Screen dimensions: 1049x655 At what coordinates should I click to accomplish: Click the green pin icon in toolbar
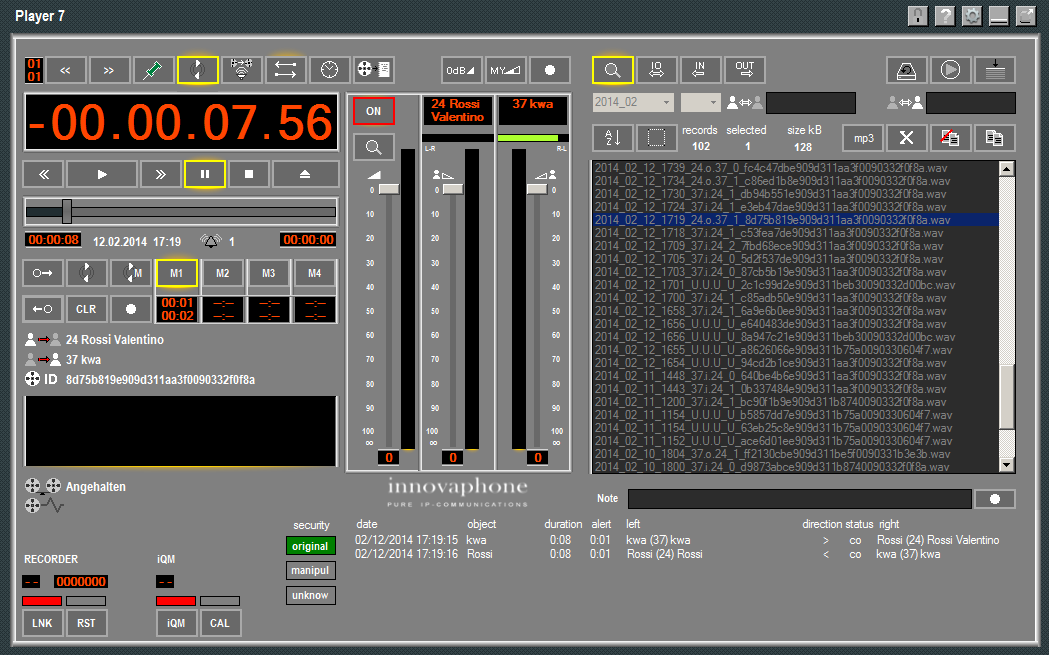(154, 70)
